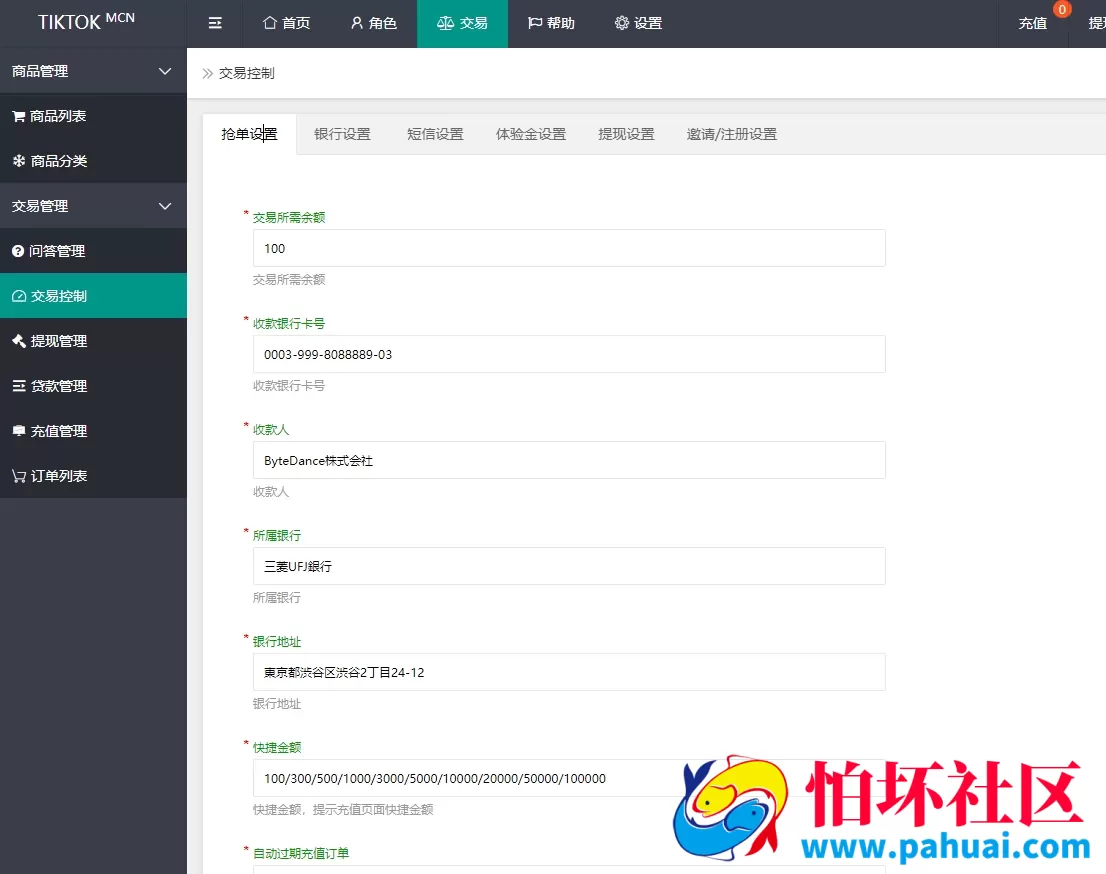1106x874 pixels.
Task: Switch to the 抢单设置 tab
Action: pyautogui.click(x=249, y=134)
